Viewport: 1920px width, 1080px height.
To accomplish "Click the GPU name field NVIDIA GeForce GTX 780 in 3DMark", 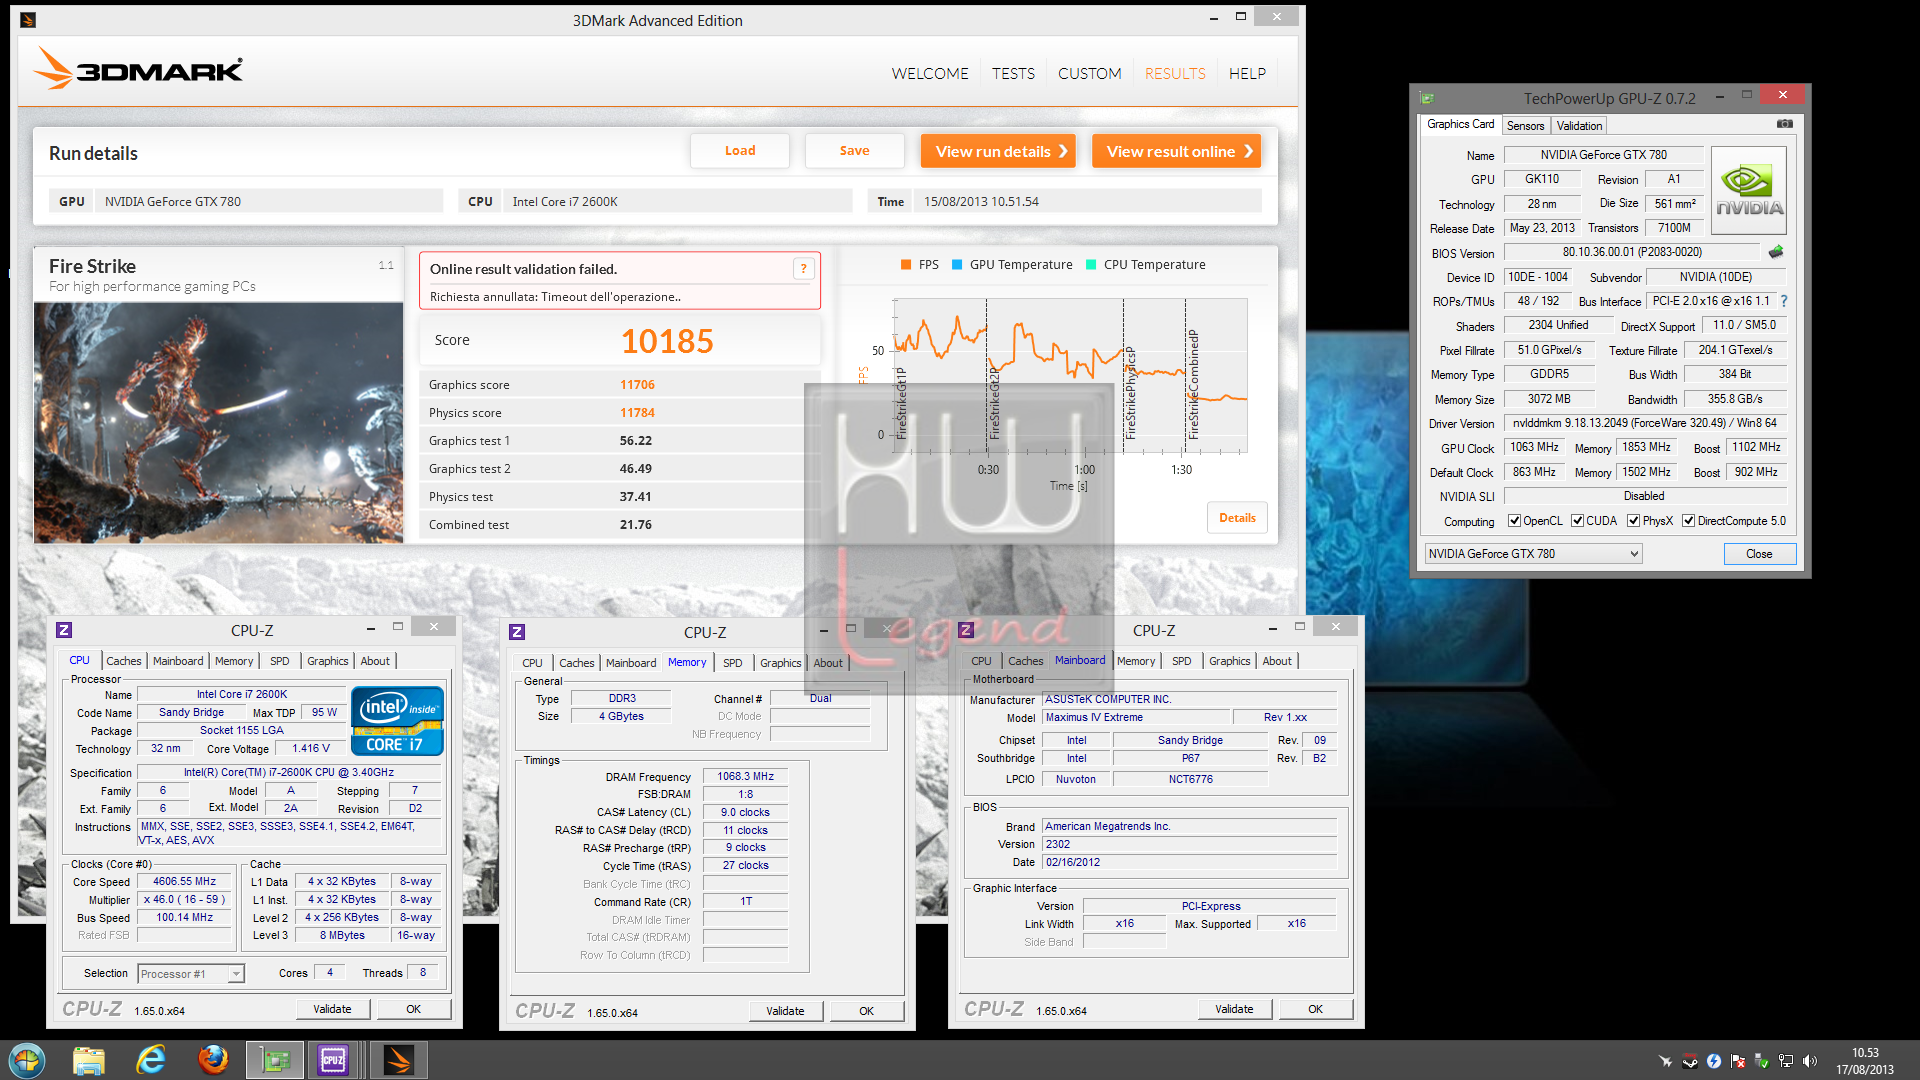I will point(270,201).
